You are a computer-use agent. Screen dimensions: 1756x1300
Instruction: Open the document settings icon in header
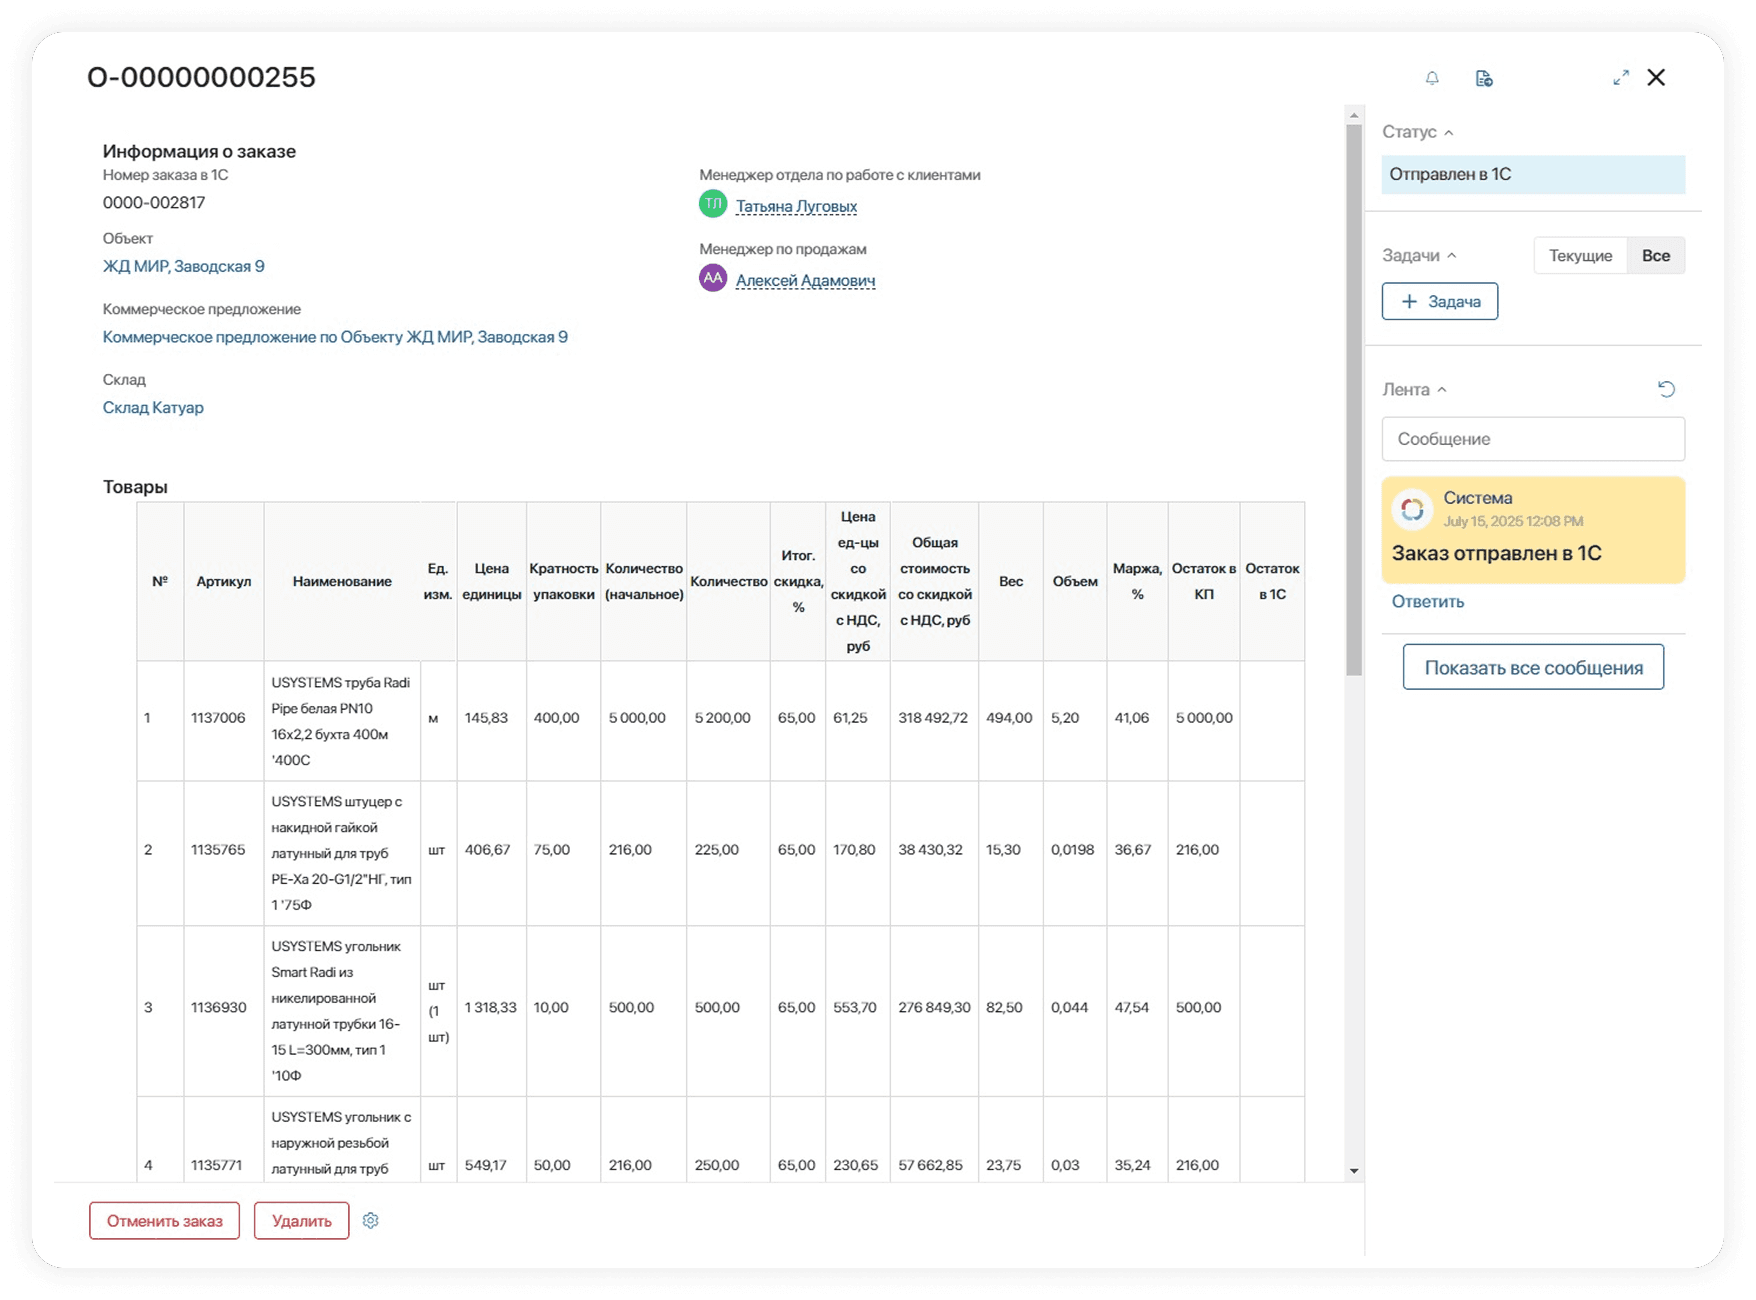1484,78
